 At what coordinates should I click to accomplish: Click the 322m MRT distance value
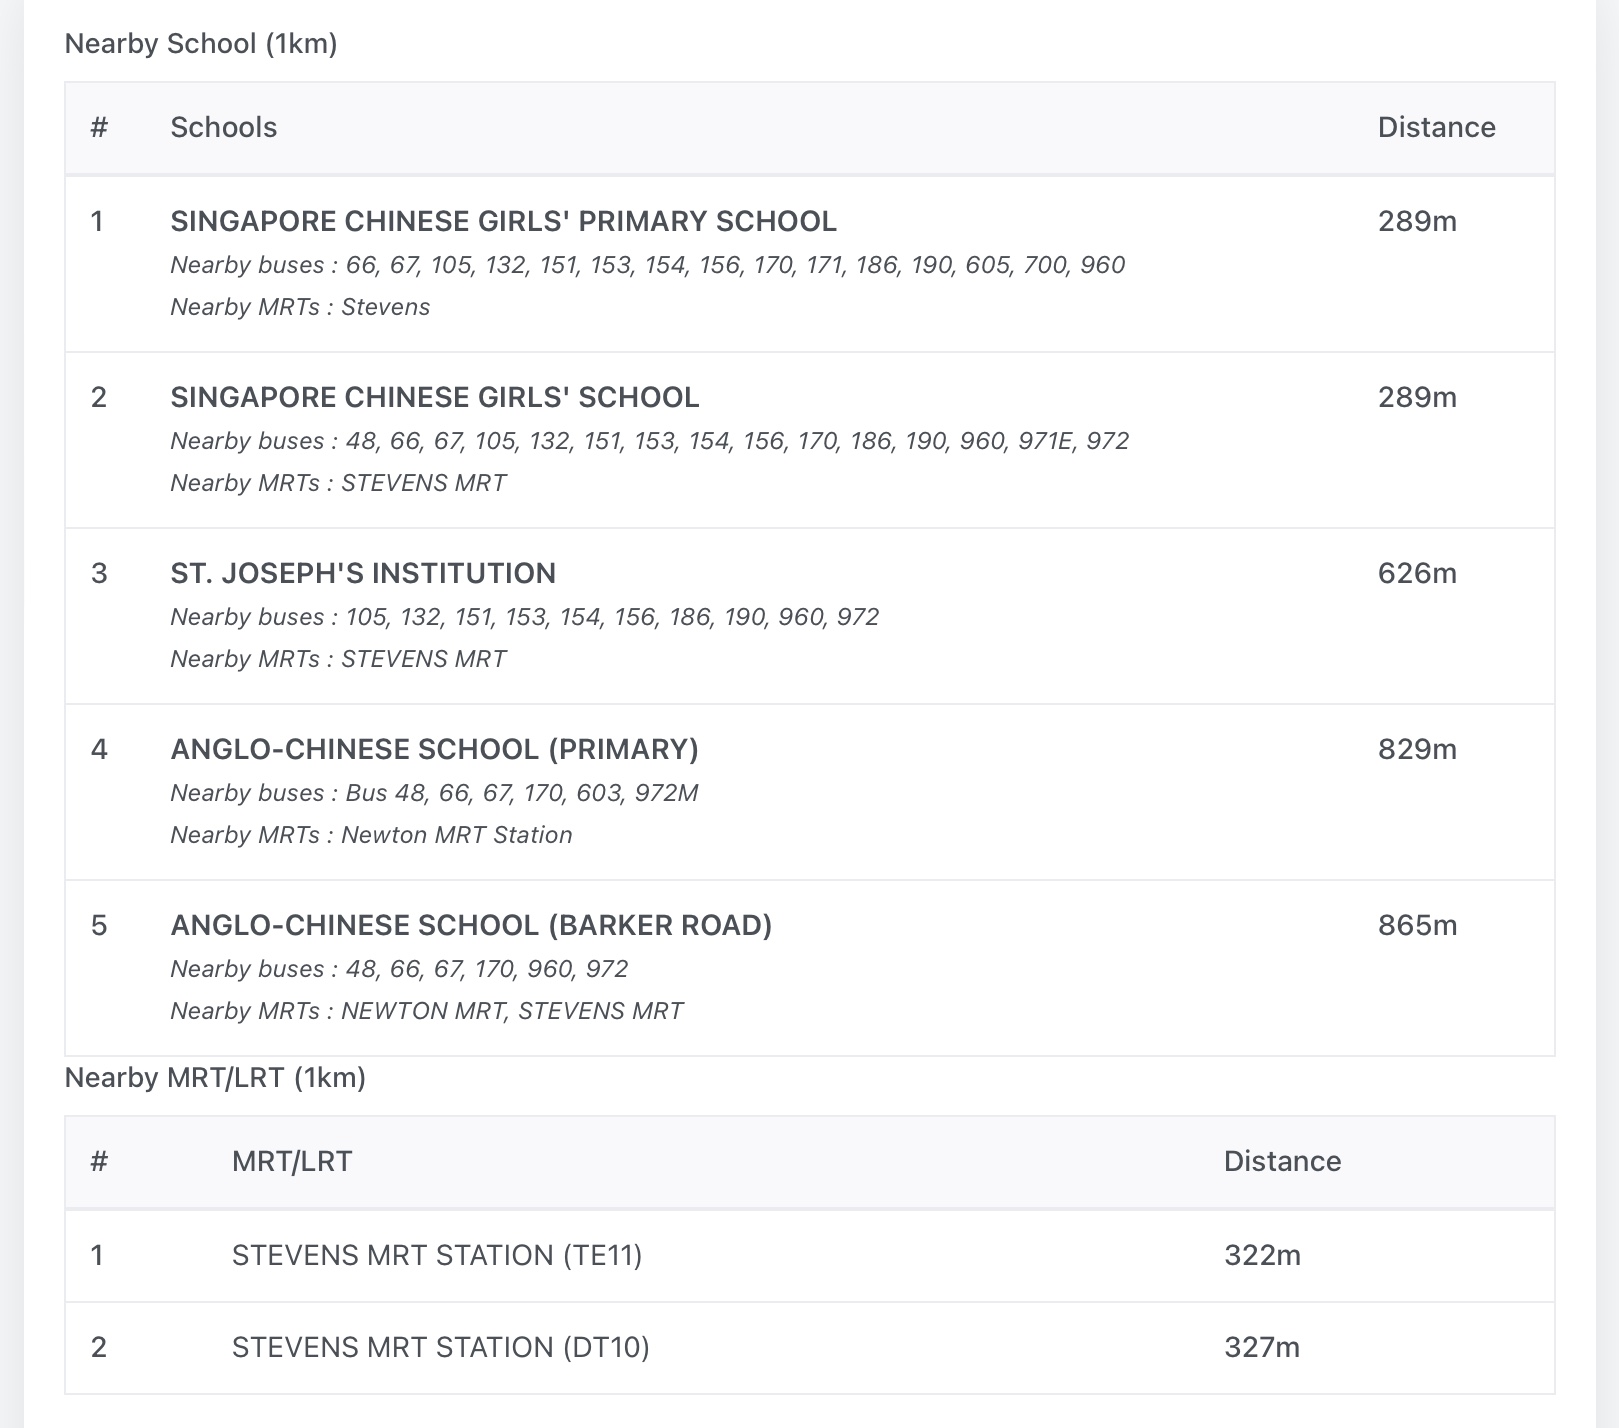click(x=1262, y=1255)
